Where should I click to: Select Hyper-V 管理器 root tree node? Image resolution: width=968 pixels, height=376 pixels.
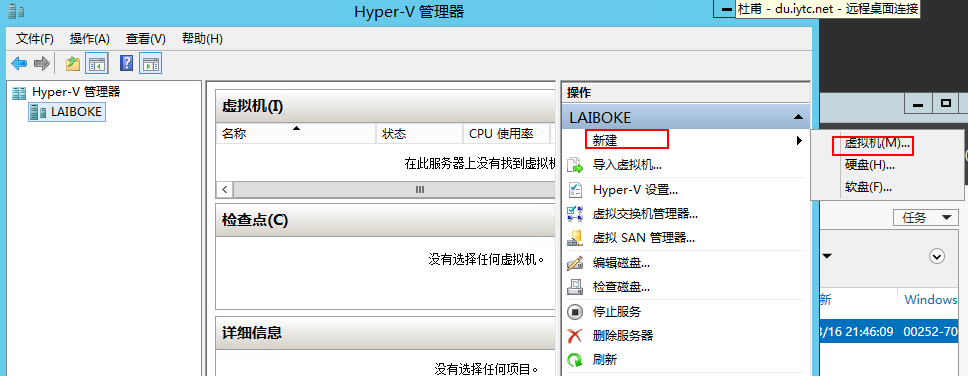click(x=76, y=92)
